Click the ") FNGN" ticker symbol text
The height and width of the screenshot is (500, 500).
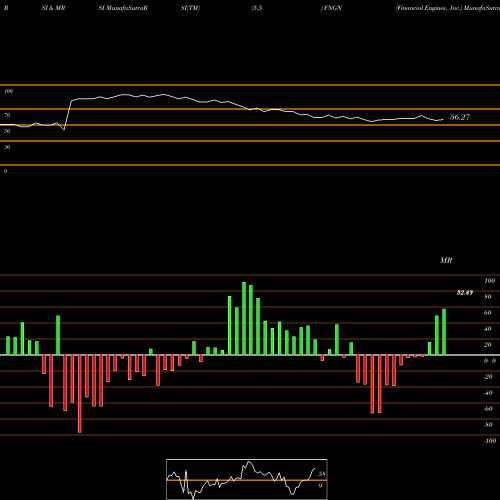pos(331,8)
